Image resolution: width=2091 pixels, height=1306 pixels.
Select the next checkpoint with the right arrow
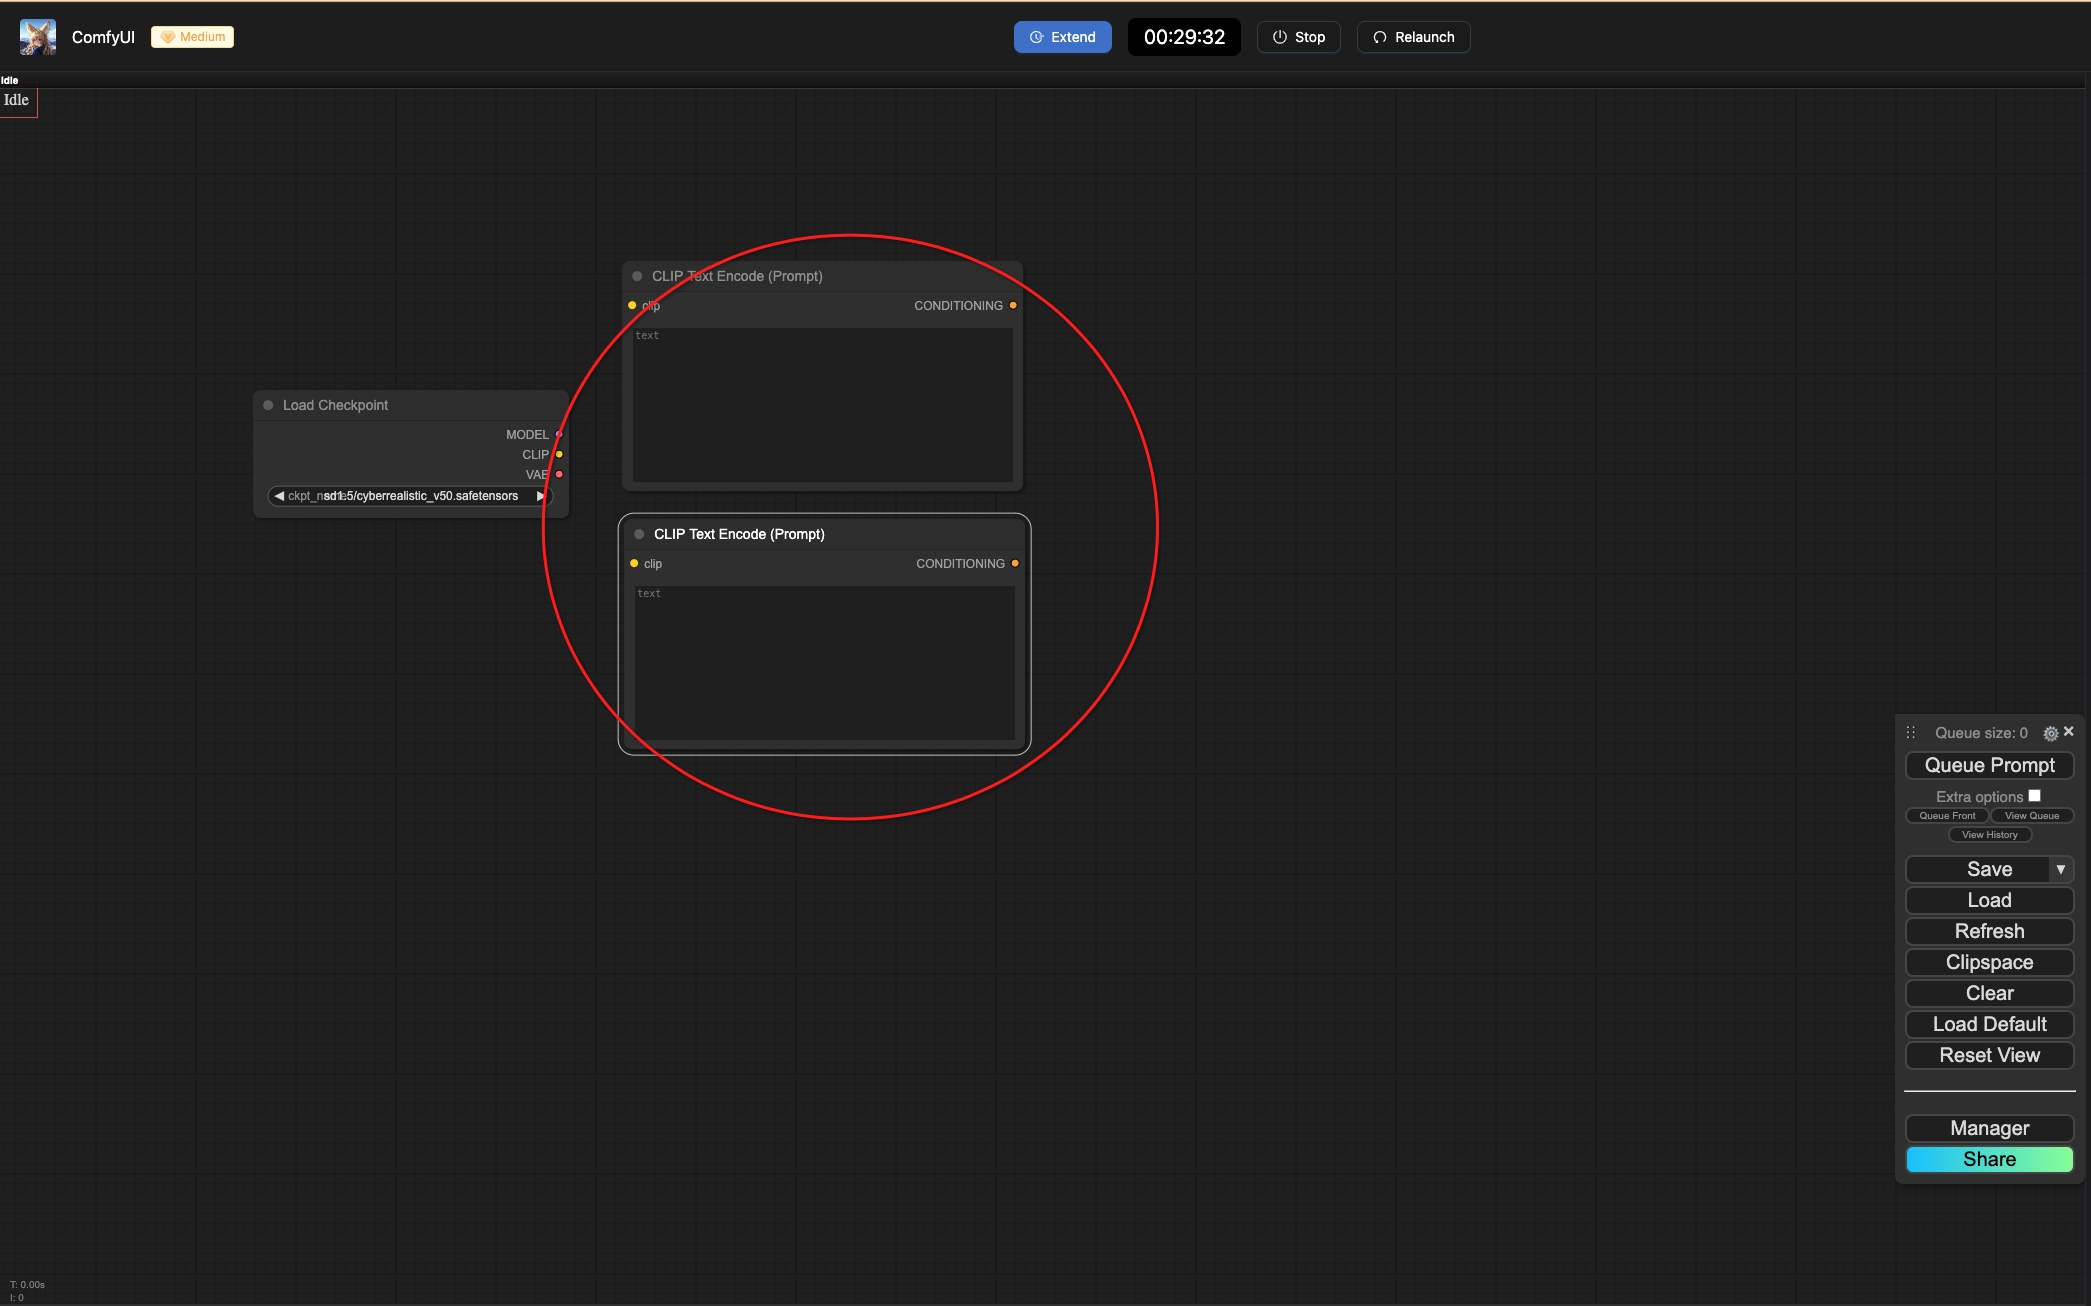click(541, 496)
